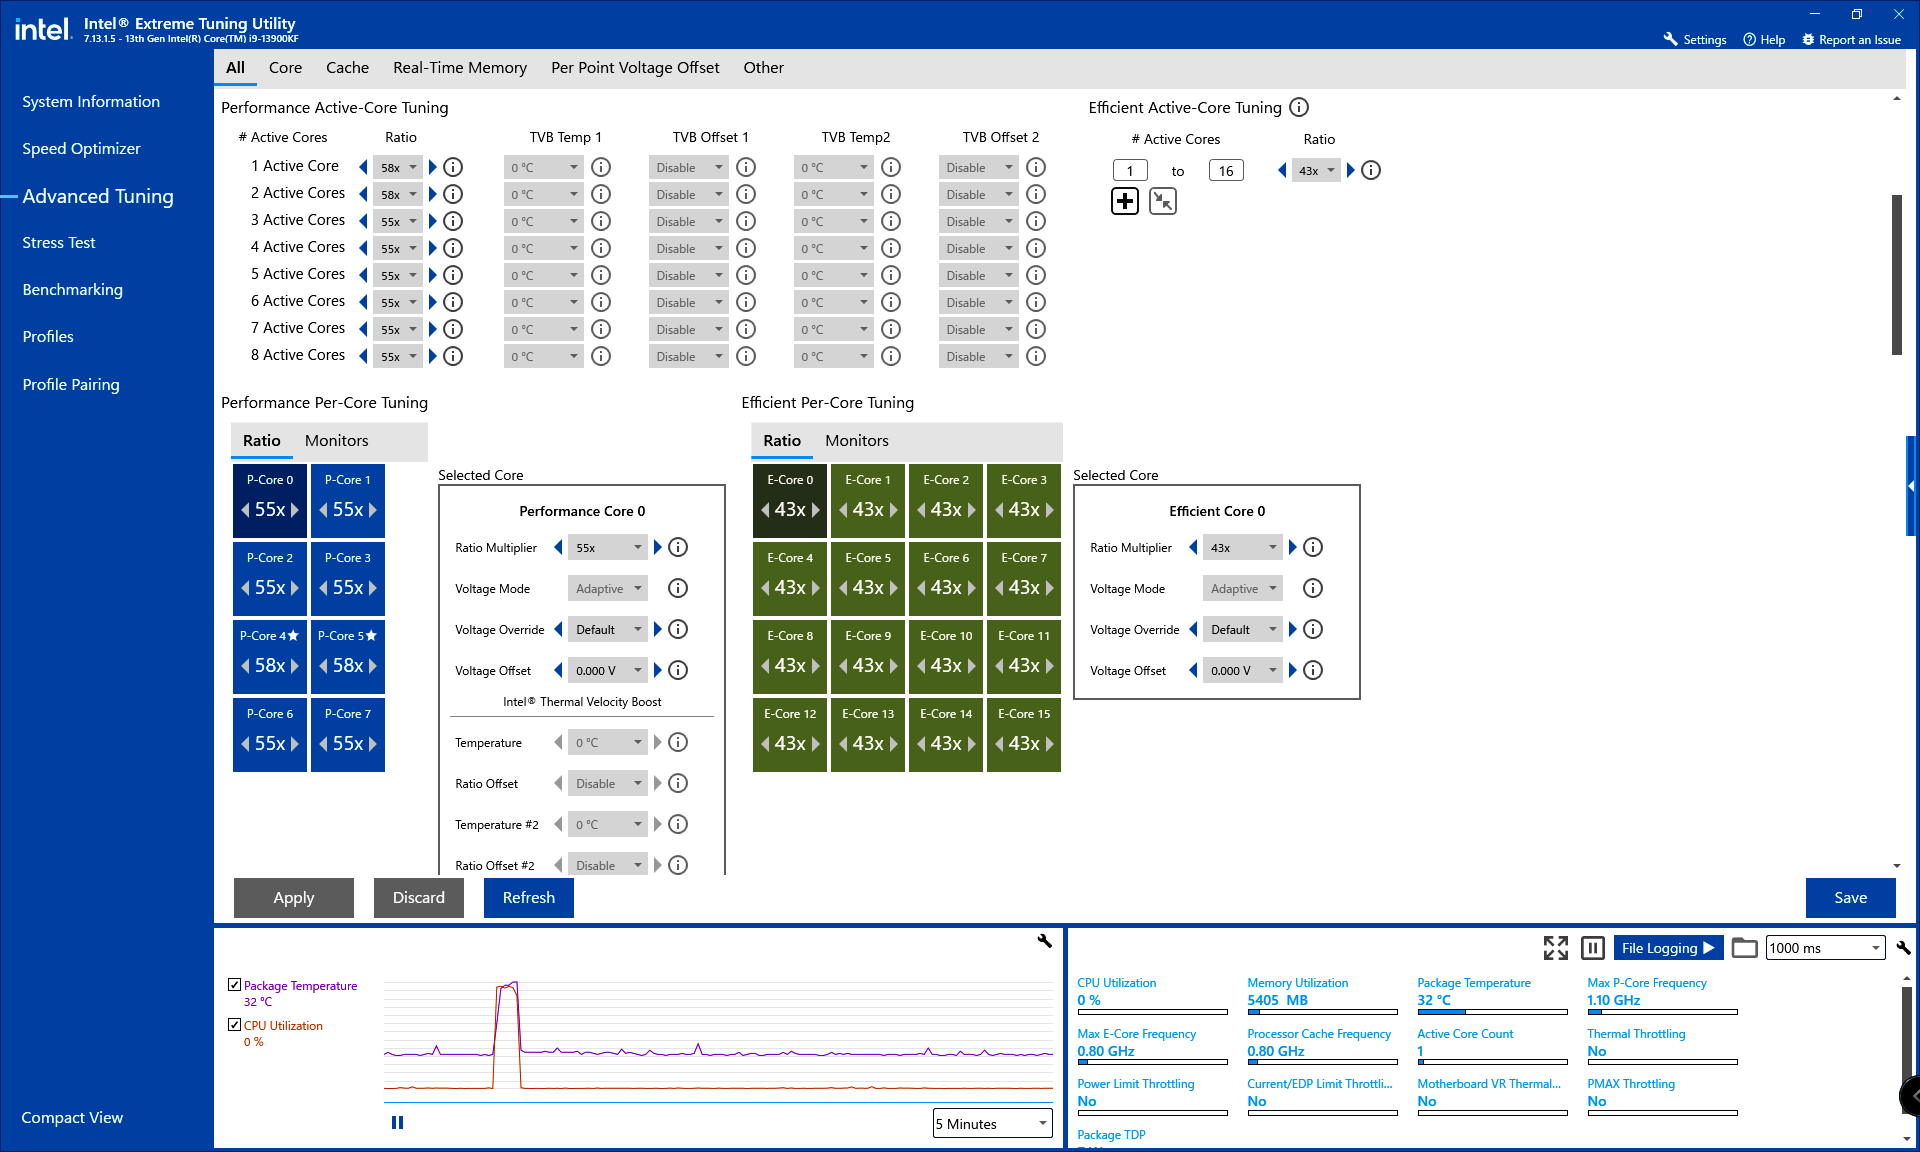This screenshot has width=1920, height=1152.
Task: Open Performance Core 0 Ratio Multiplier dropdown
Action: click(x=608, y=547)
